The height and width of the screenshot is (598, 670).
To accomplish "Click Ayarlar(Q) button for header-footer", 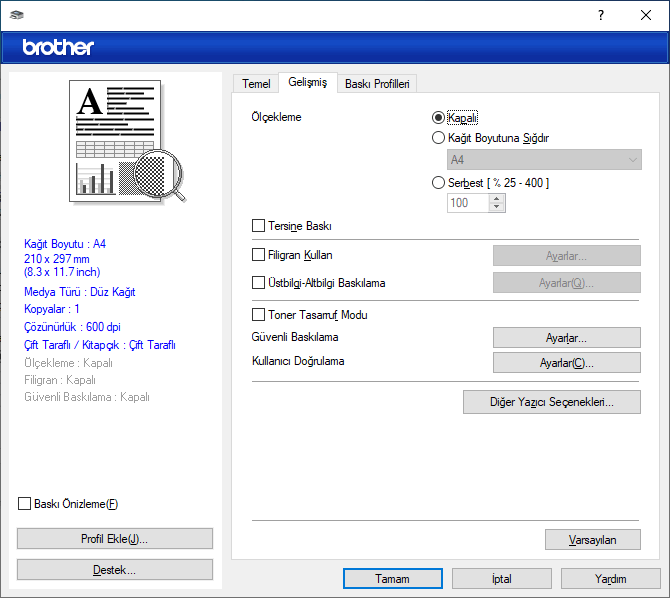I will (567, 283).
